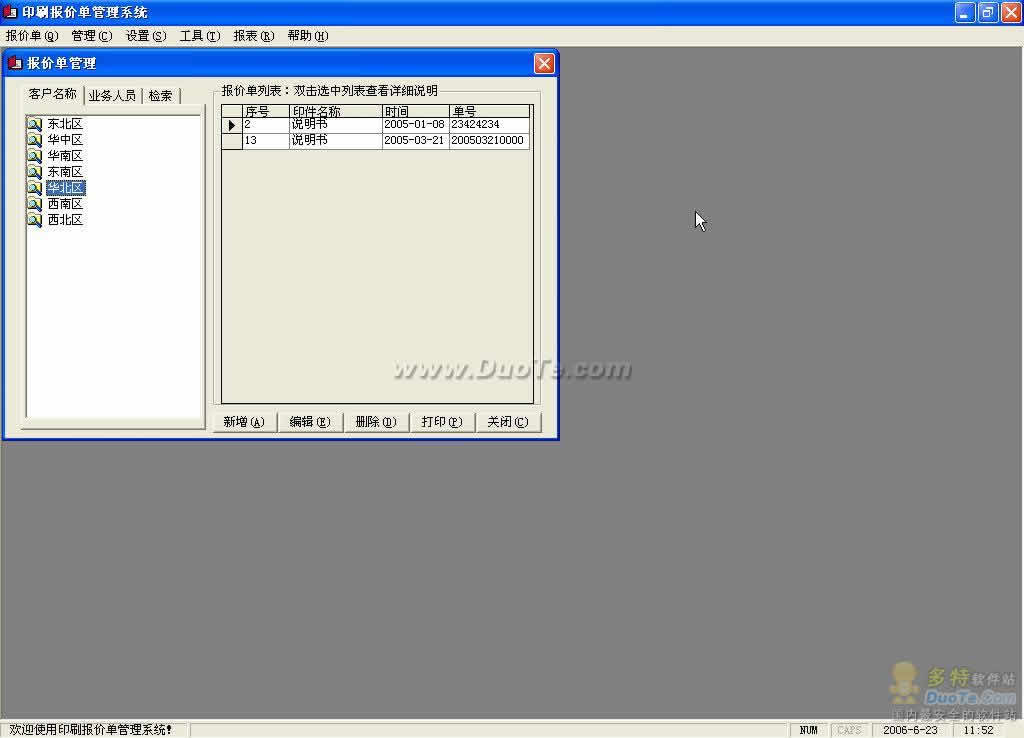Click the date 2006-6-23 in status bar
1024x738 pixels.
coord(910,730)
